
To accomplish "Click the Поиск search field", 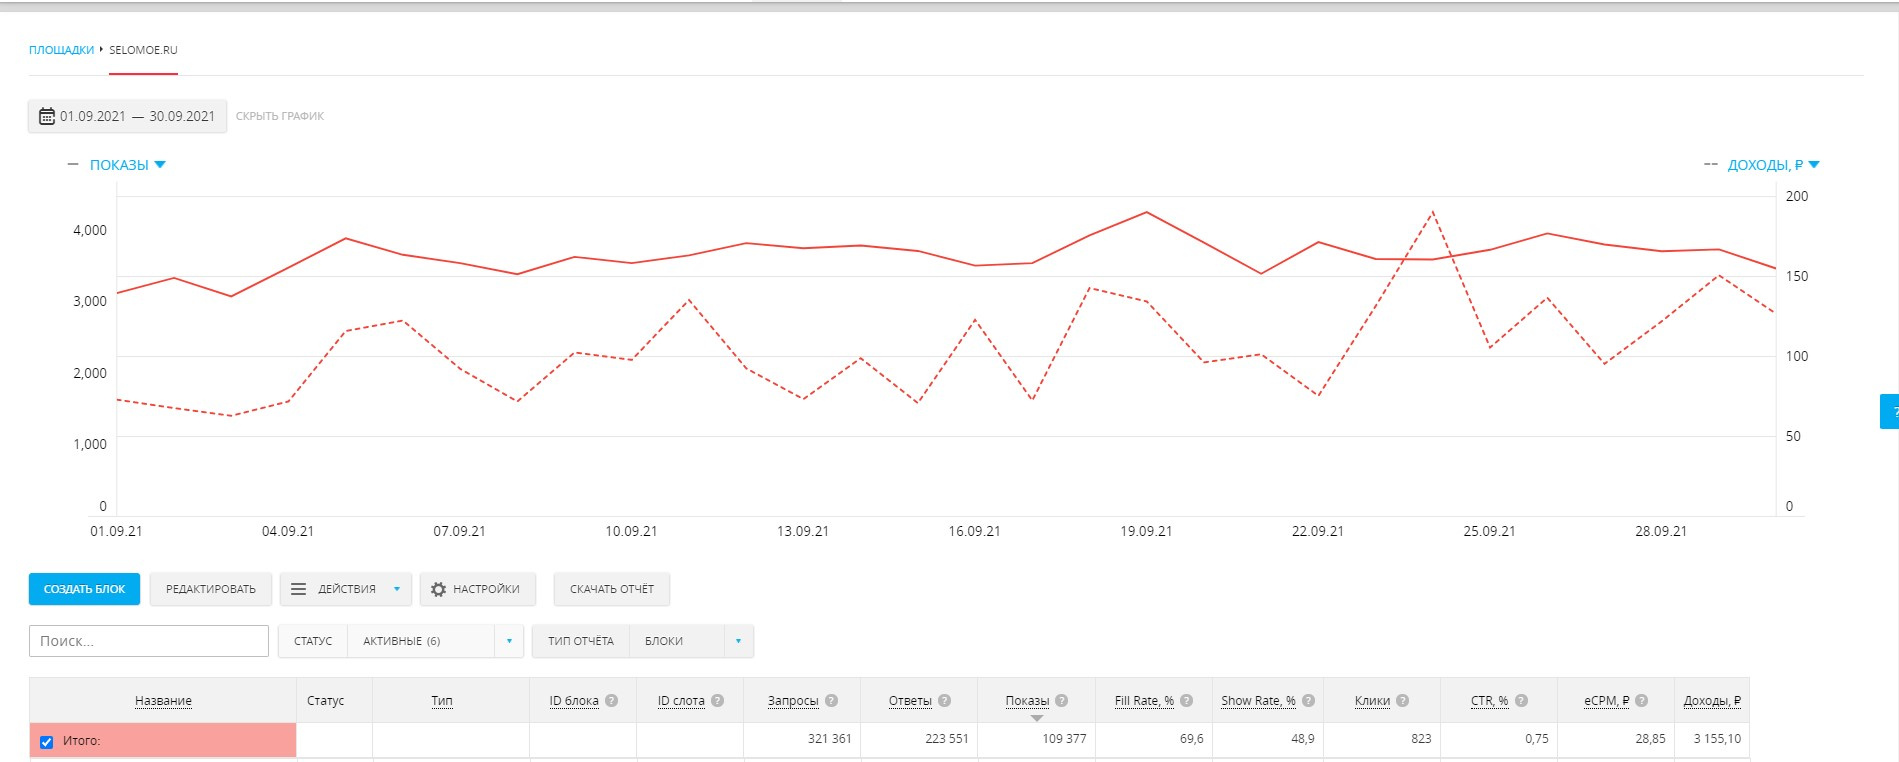I will [149, 641].
